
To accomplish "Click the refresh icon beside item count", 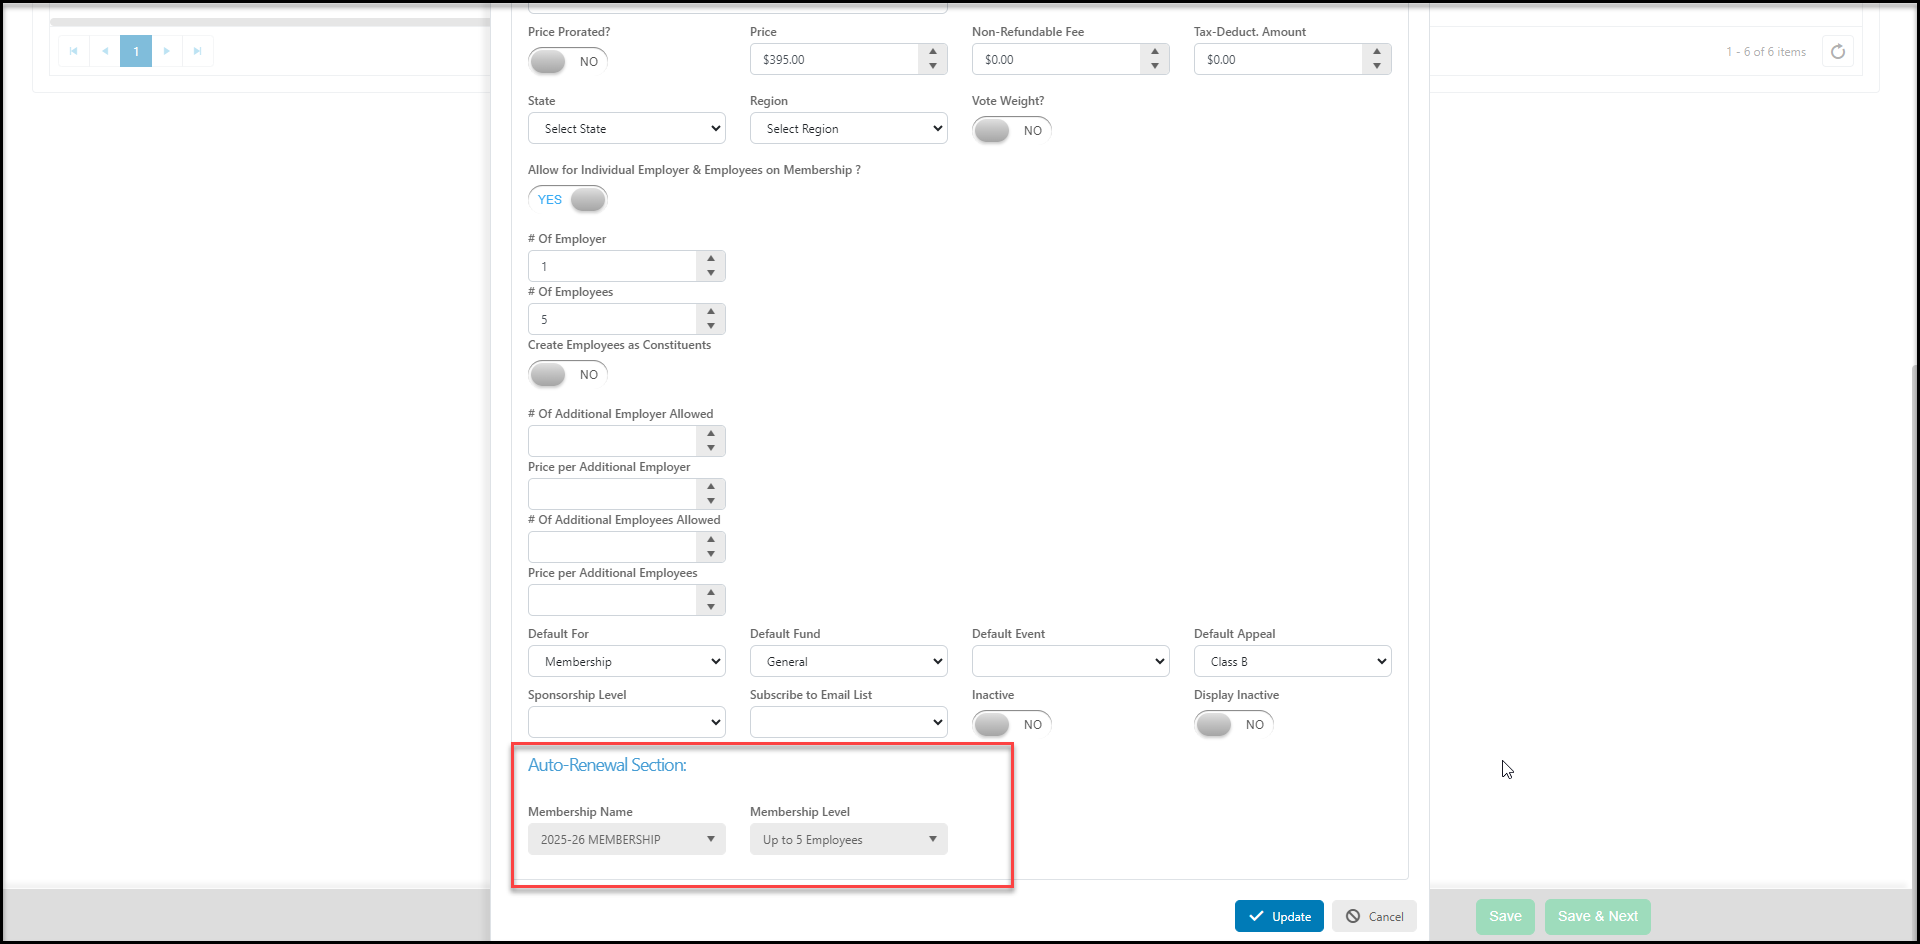I will (x=1838, y=52).
